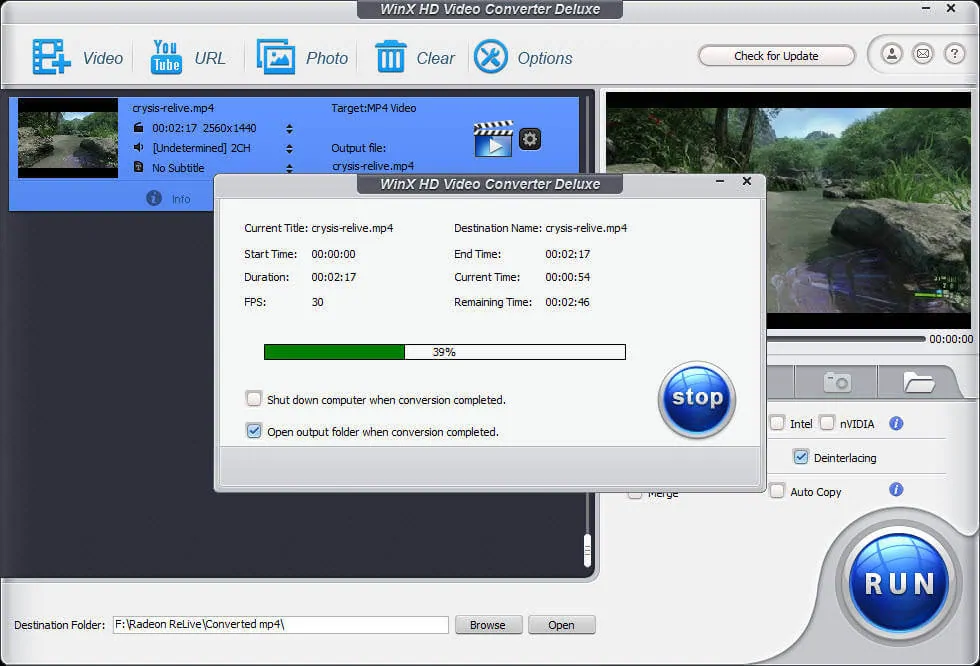Viewport: 980px width, 666px height.
Task: Click the file list vertical scrollbar
Action: tap(587, 550)
